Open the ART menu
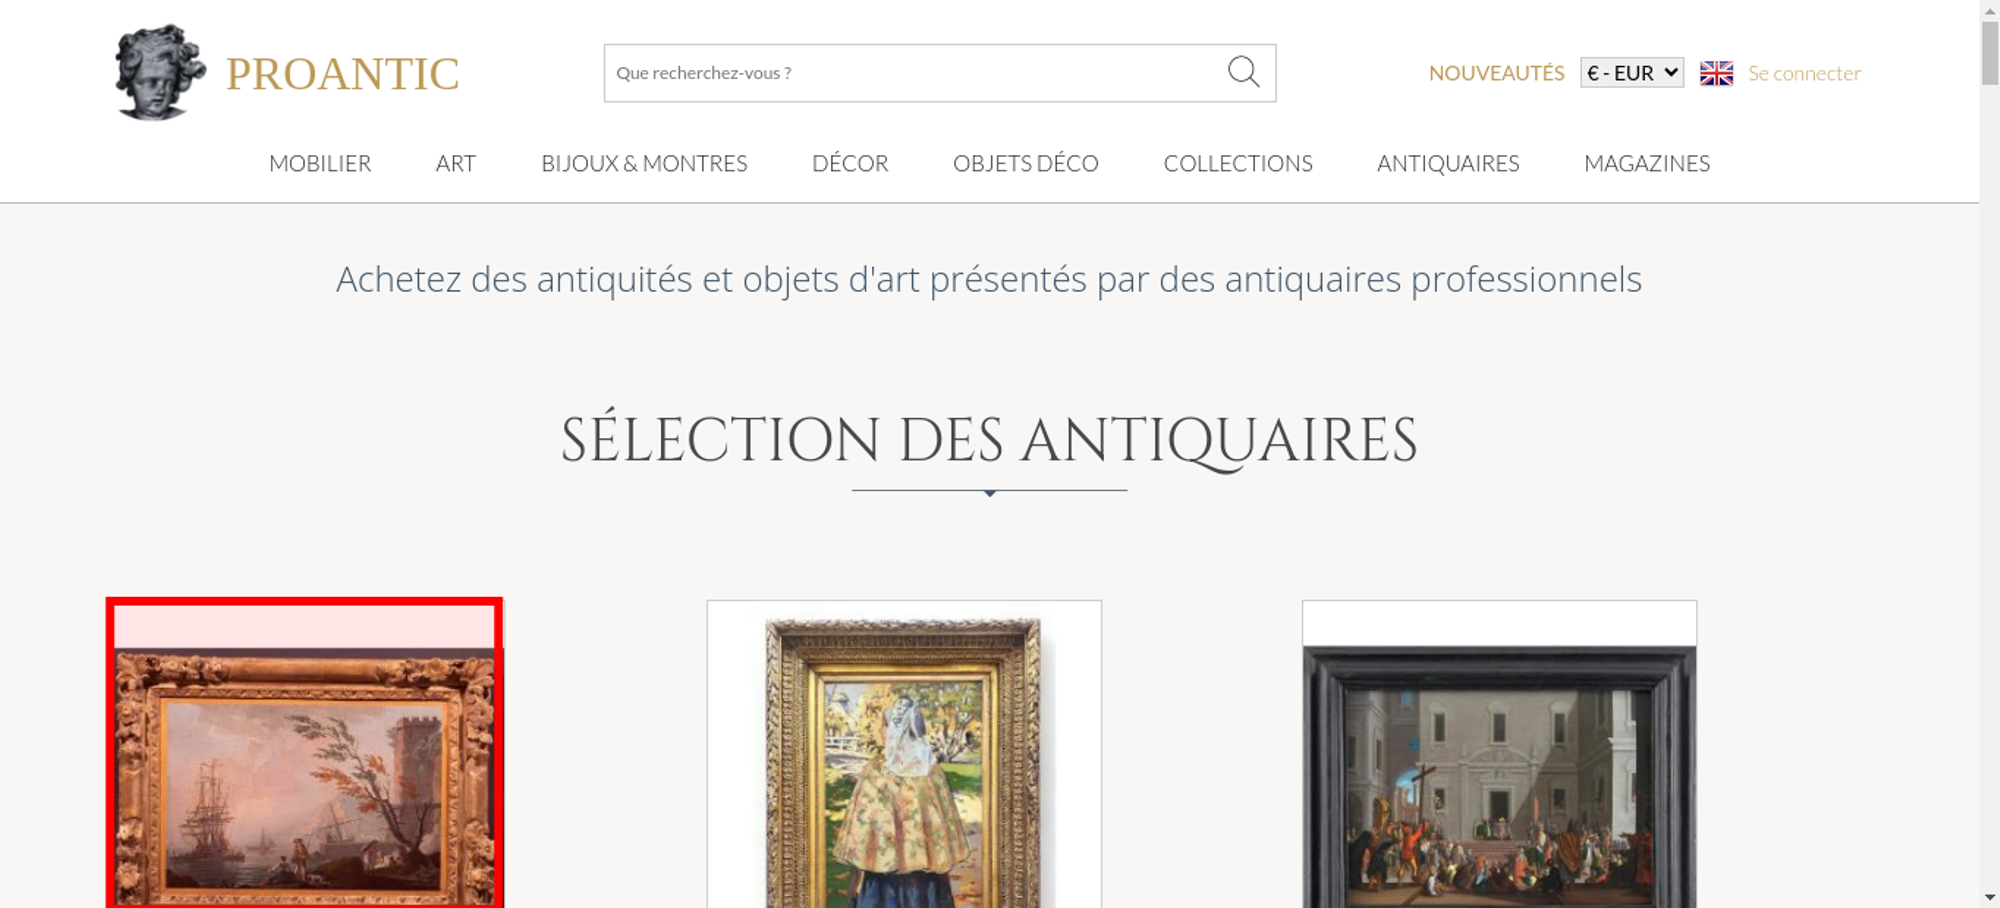The image size is (2000, 908). pyautogui.click(x=455, y=163)
